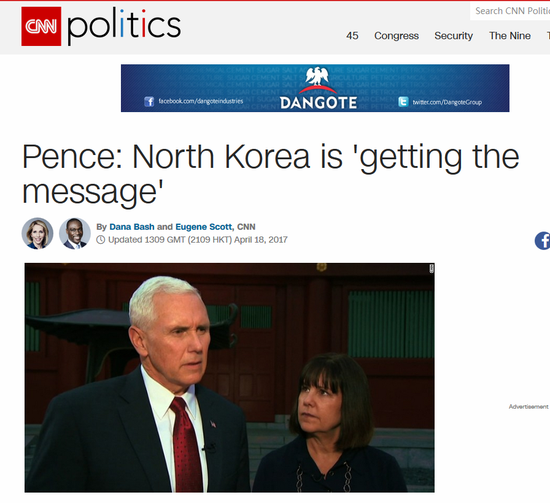The image size is (550, 503).
Task: Open the Security section
Action: click(x=454, y=36)
